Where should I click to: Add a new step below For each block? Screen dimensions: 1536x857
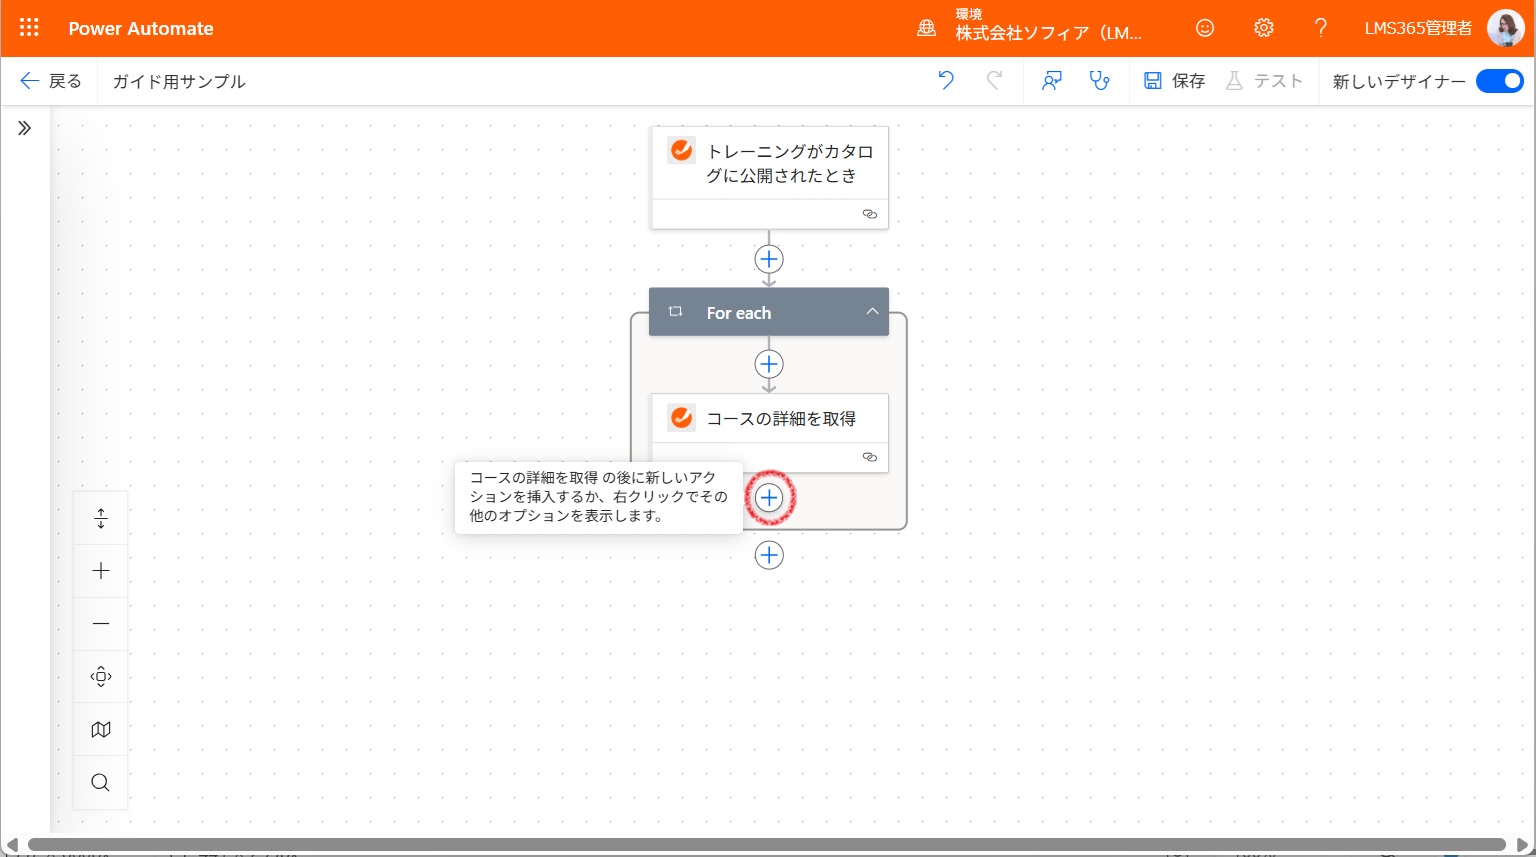click(769, 555)
